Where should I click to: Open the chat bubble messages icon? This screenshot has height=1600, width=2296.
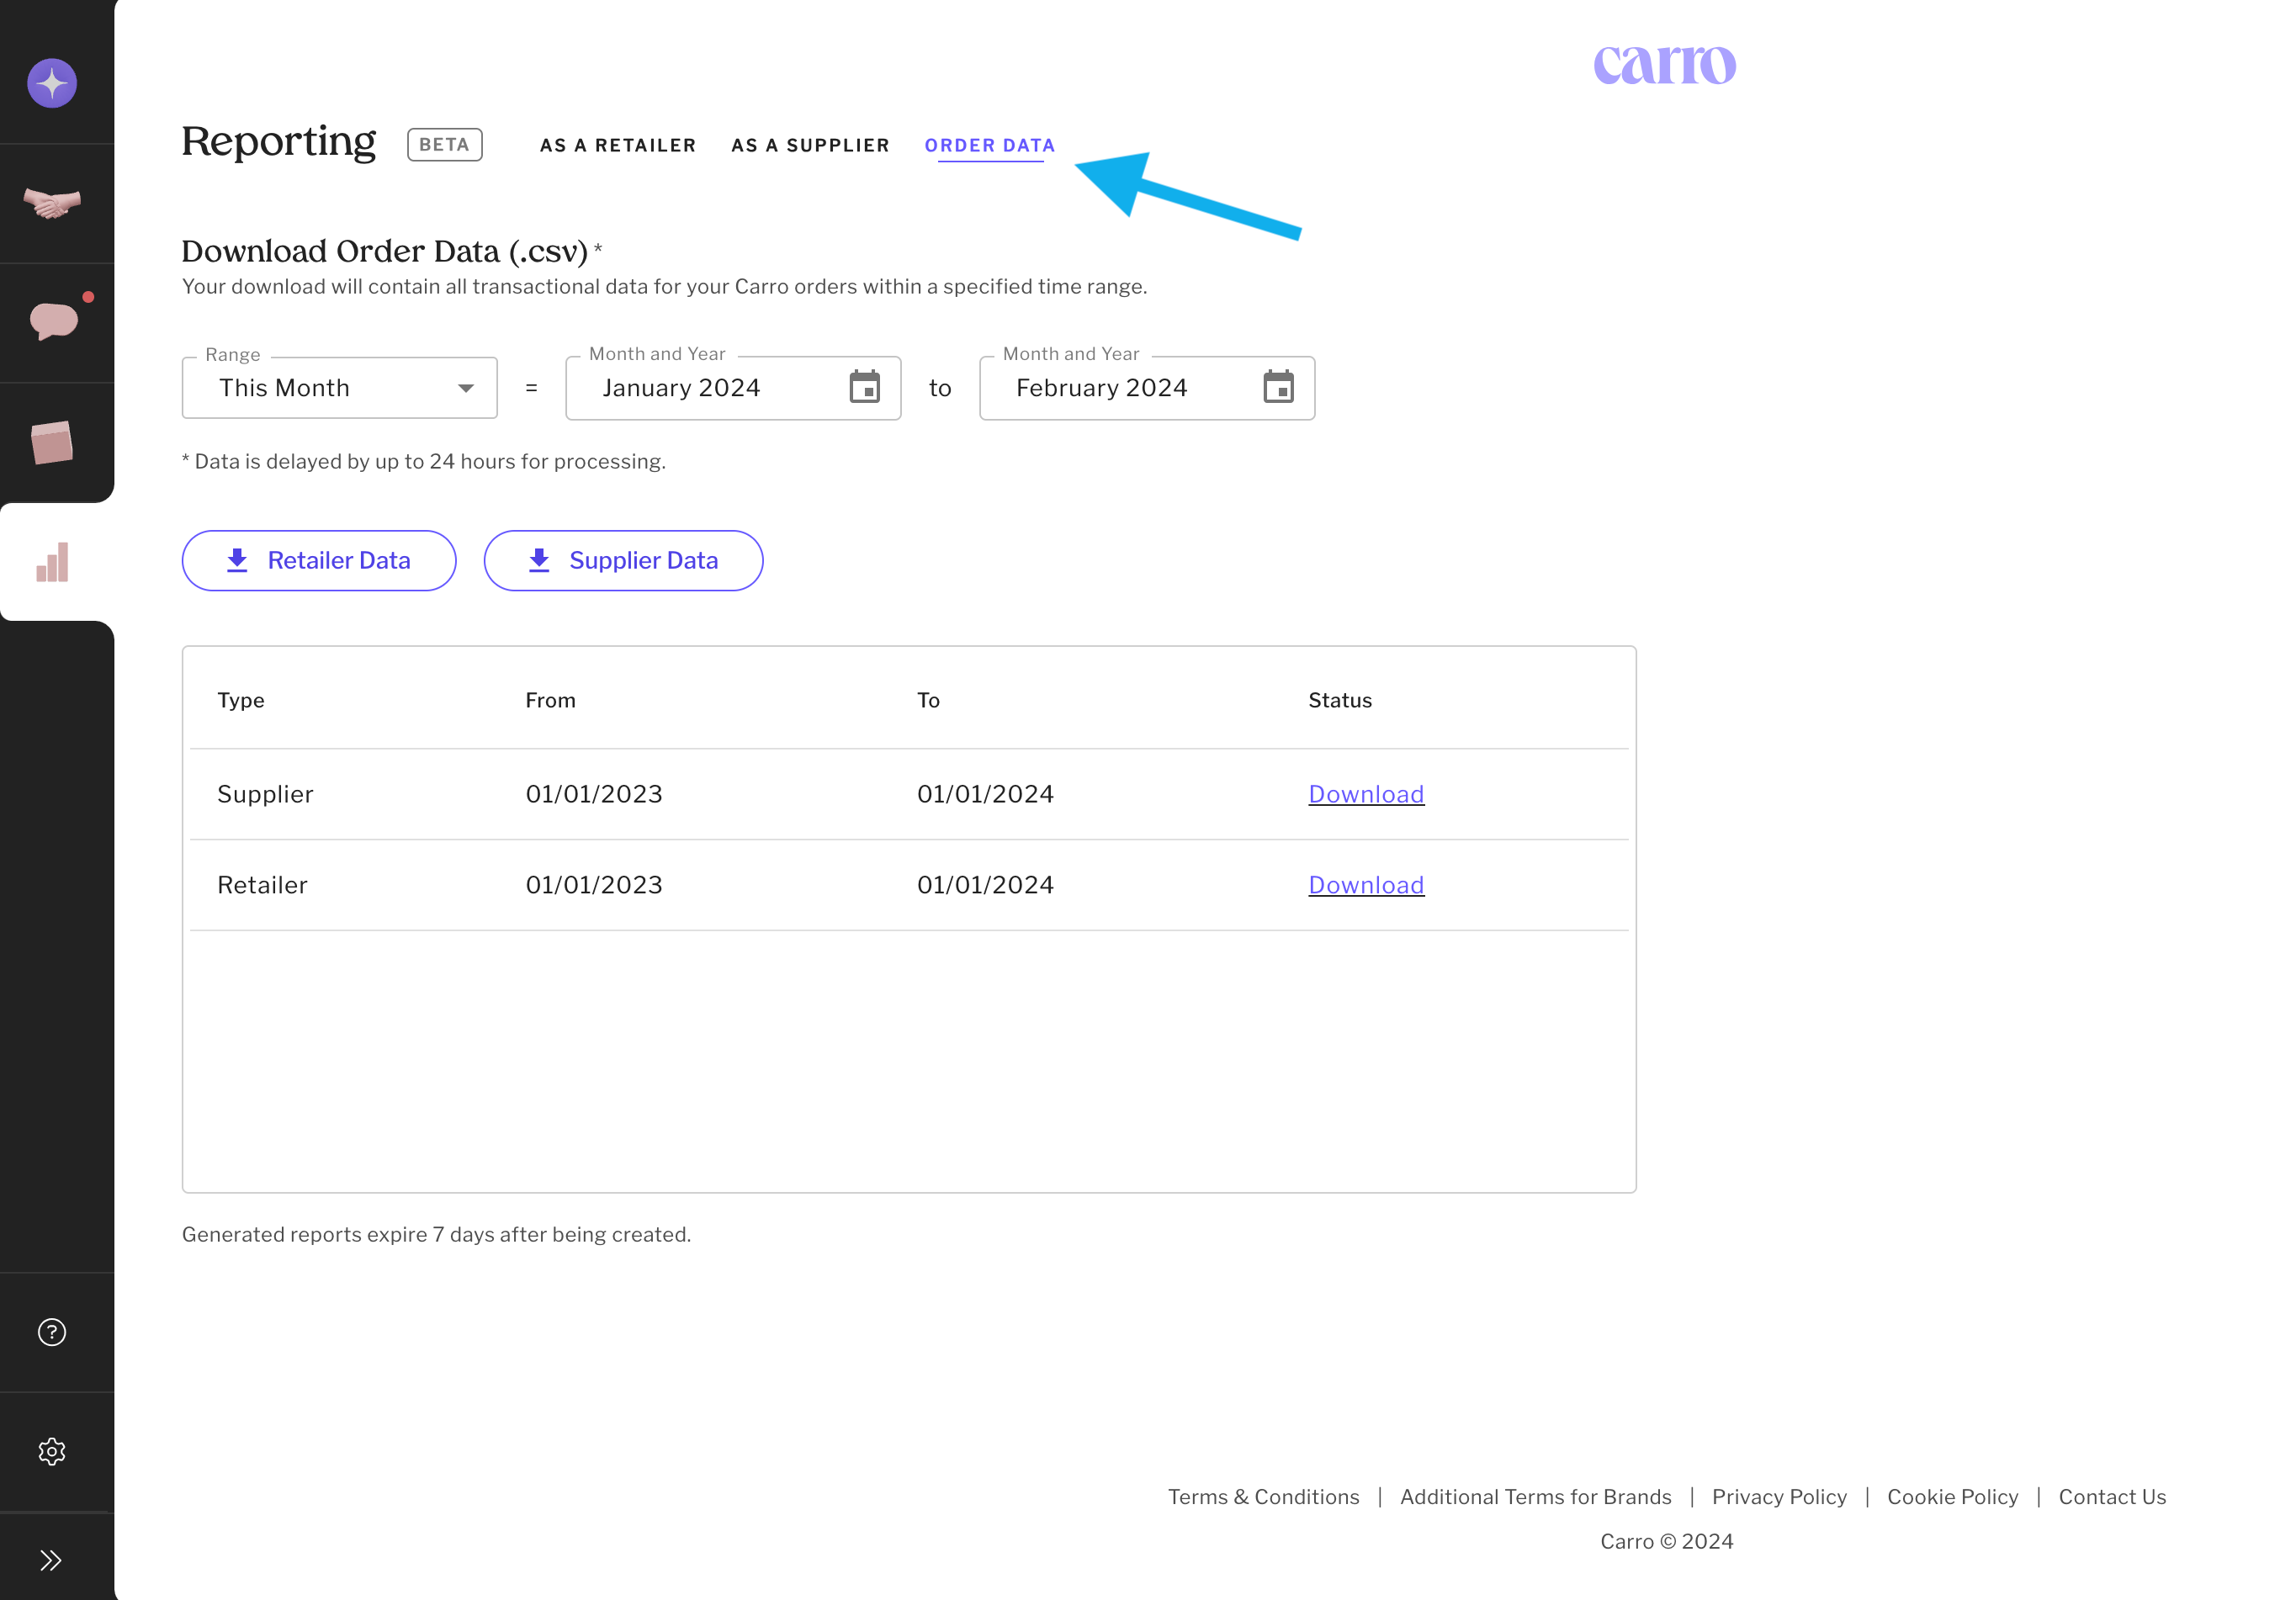pos(54,321)
